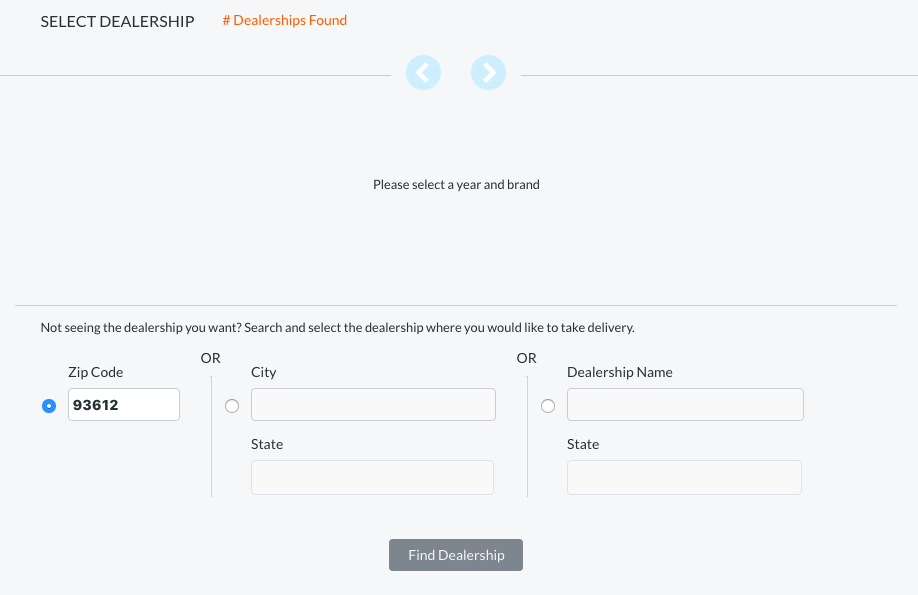Click the 'Zip Code' field label

point(95,371)
